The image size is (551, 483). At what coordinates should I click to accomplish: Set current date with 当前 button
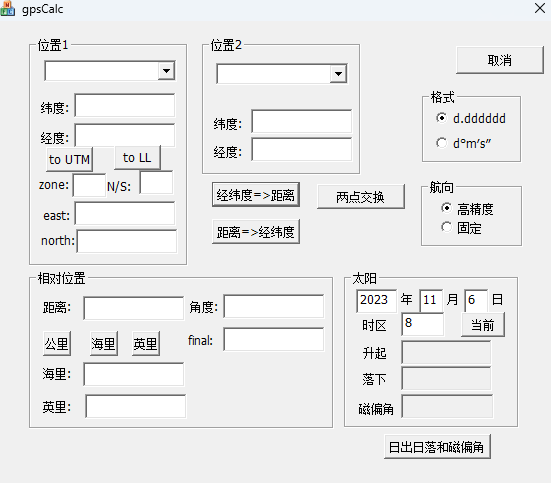(483, 325)
